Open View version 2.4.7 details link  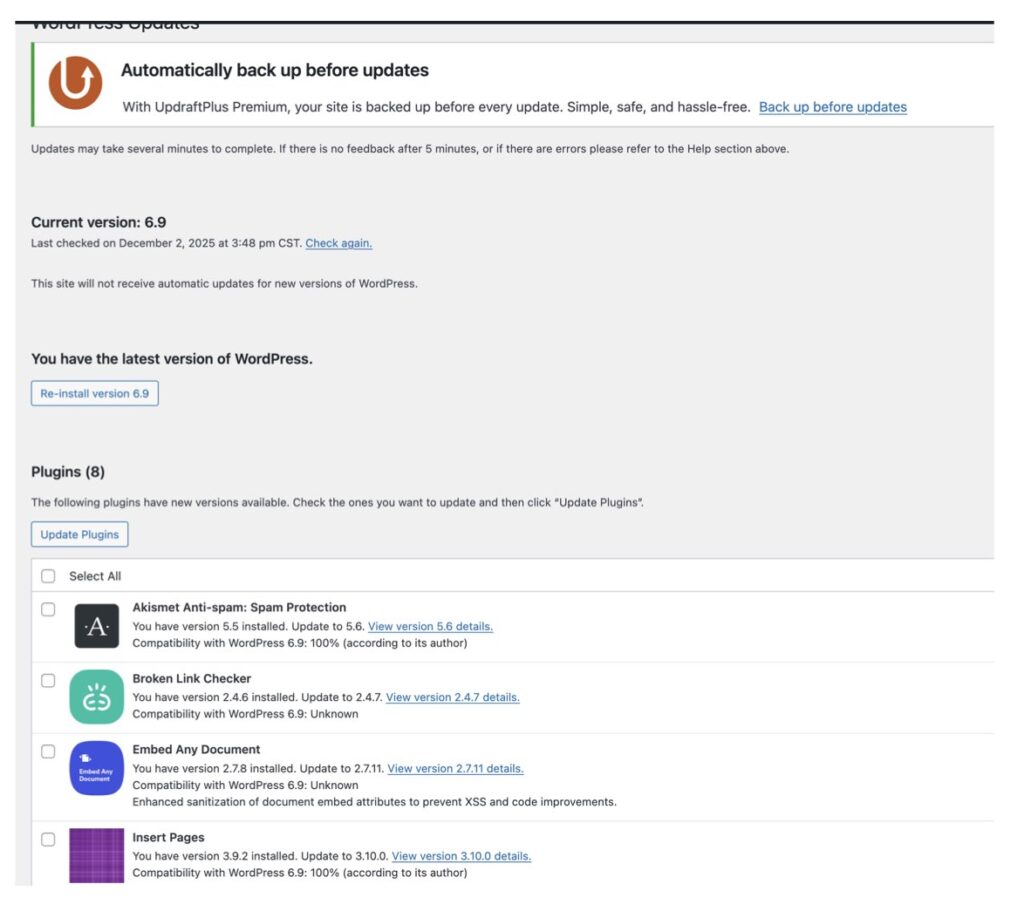452,697
